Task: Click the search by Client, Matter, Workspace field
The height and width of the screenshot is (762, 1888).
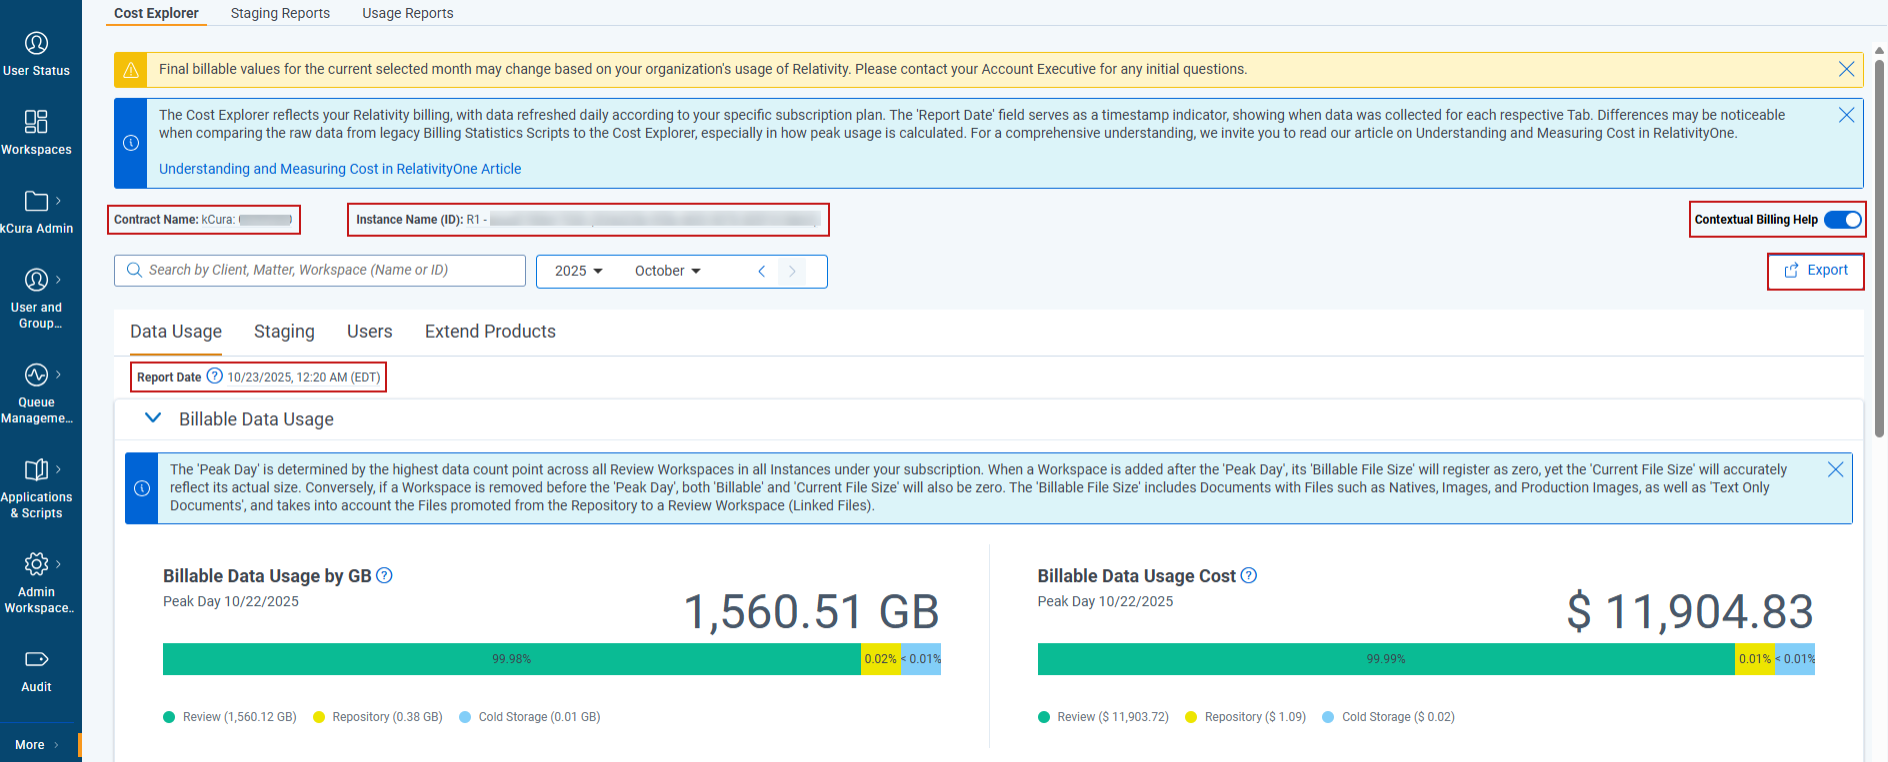Action: click(320, 271)
